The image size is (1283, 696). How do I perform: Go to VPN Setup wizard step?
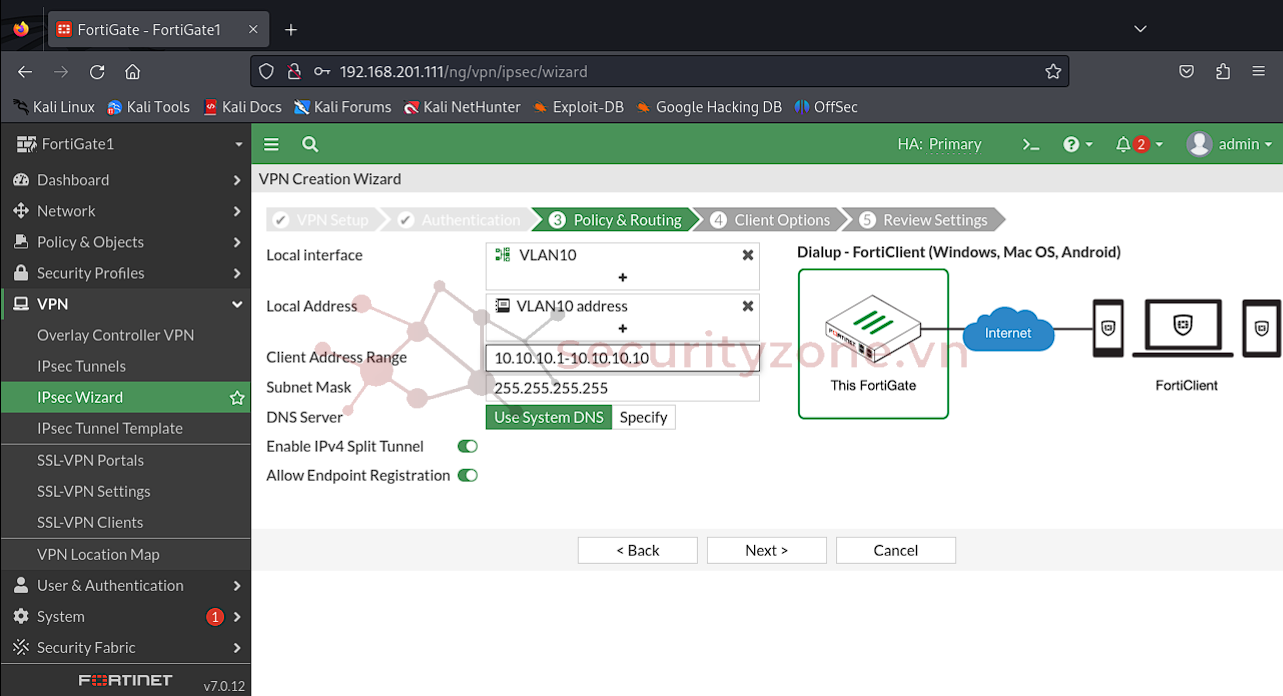[x=323, y=220]
